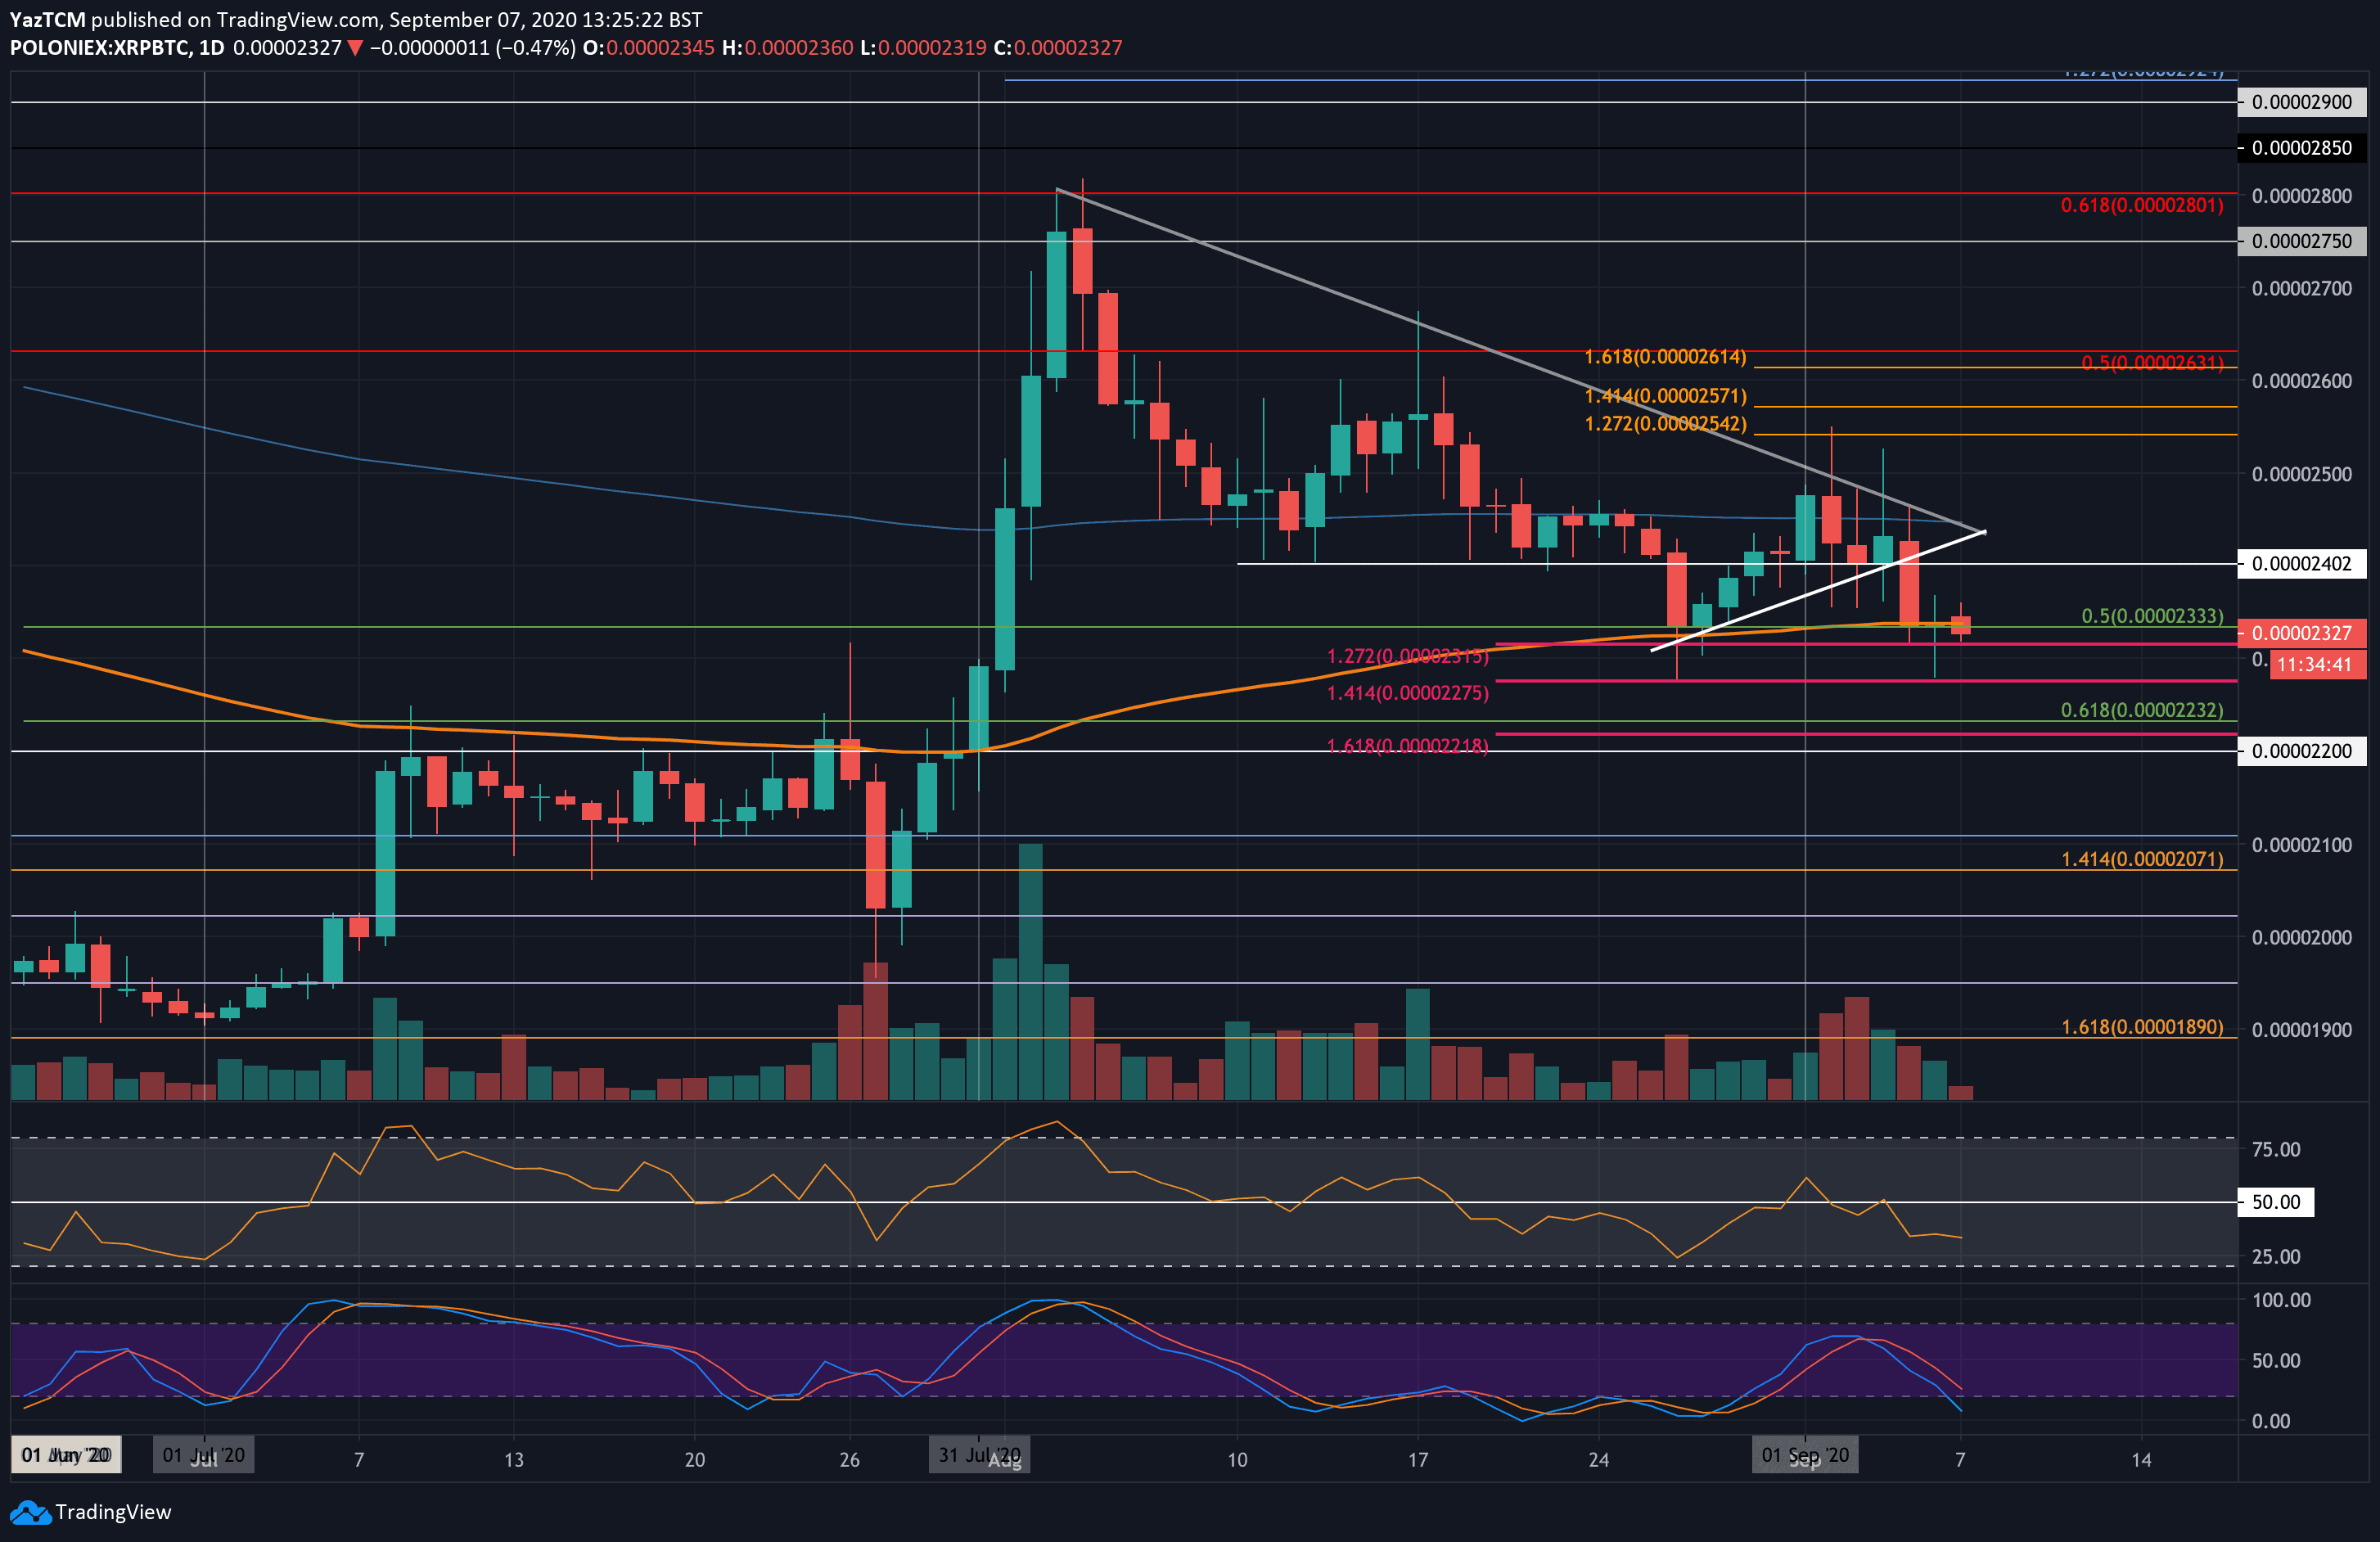2380x1542 pixels.
Task: Click the current price 0.00002327 label
Action: tap(2301, 633)
